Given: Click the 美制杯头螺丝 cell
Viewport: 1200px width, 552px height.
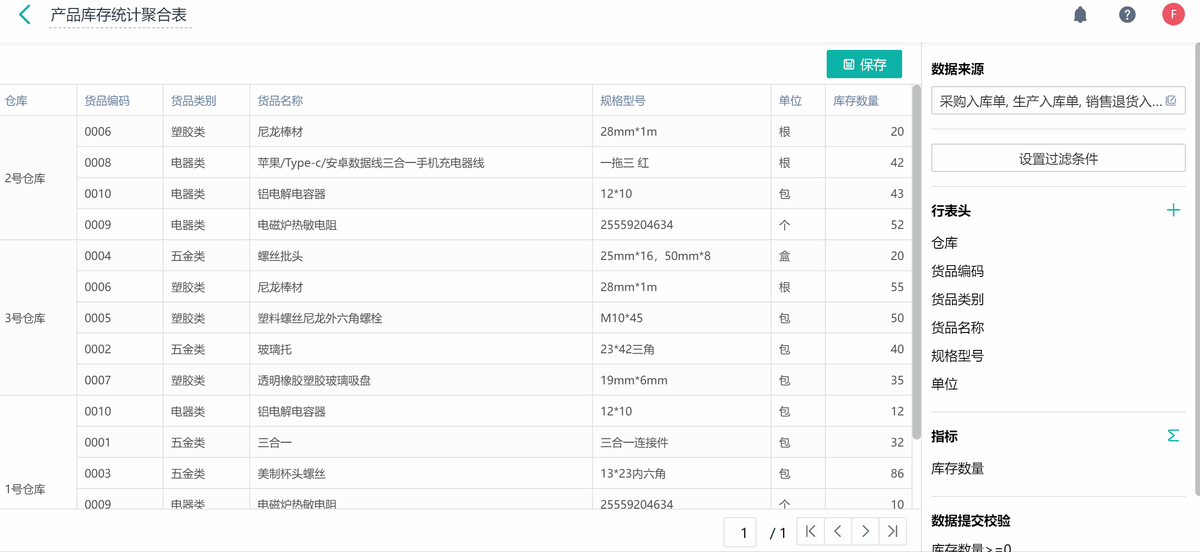Looking at the screenshot, I should tap(421, 473).
